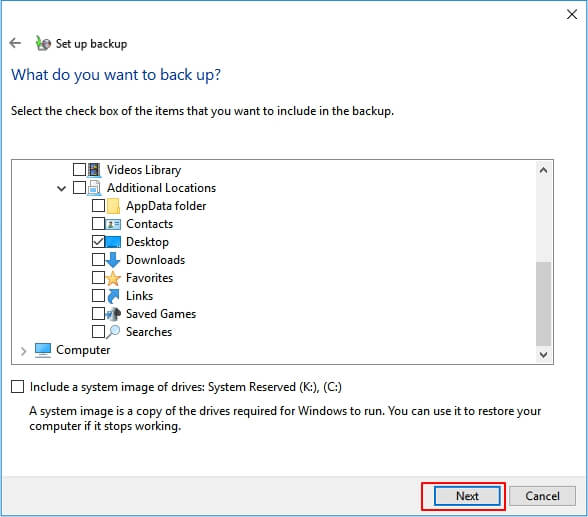Select the Downloads blue arrow icon
This screenshot has height=517, width=588.
pos(113,259)
